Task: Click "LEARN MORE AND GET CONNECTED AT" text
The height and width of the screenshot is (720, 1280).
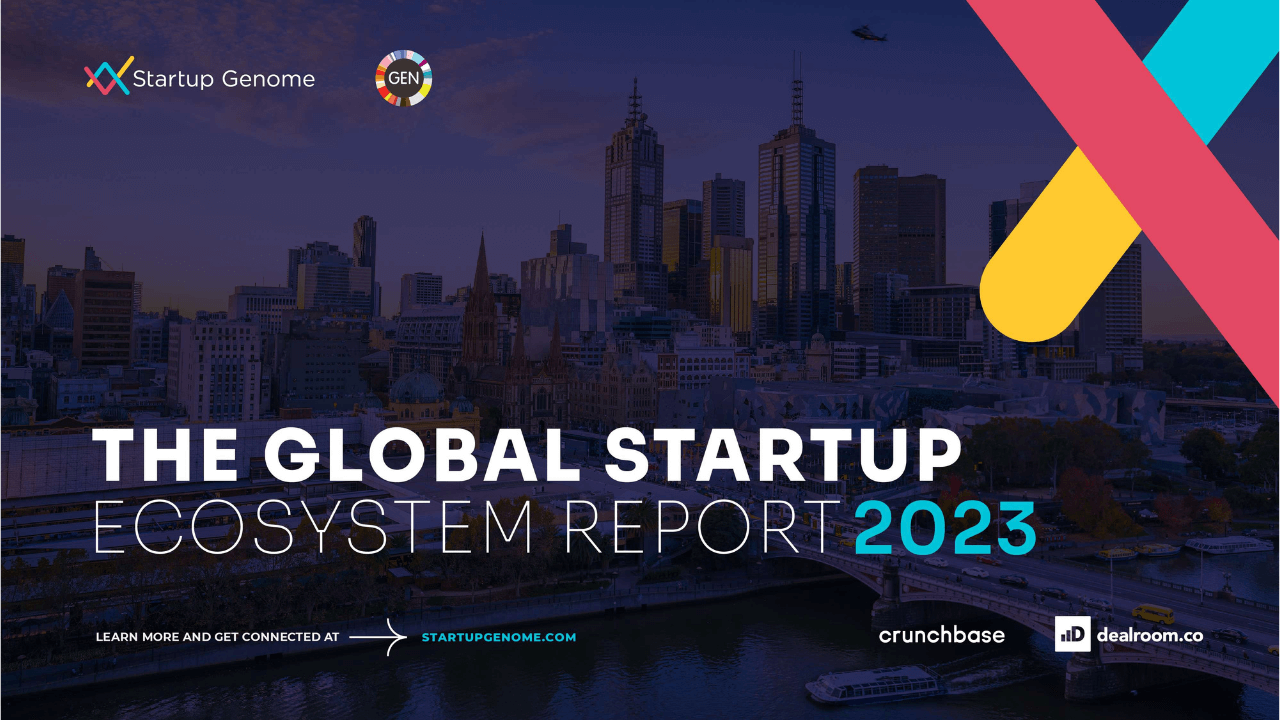Action: [x=217, y=637]
